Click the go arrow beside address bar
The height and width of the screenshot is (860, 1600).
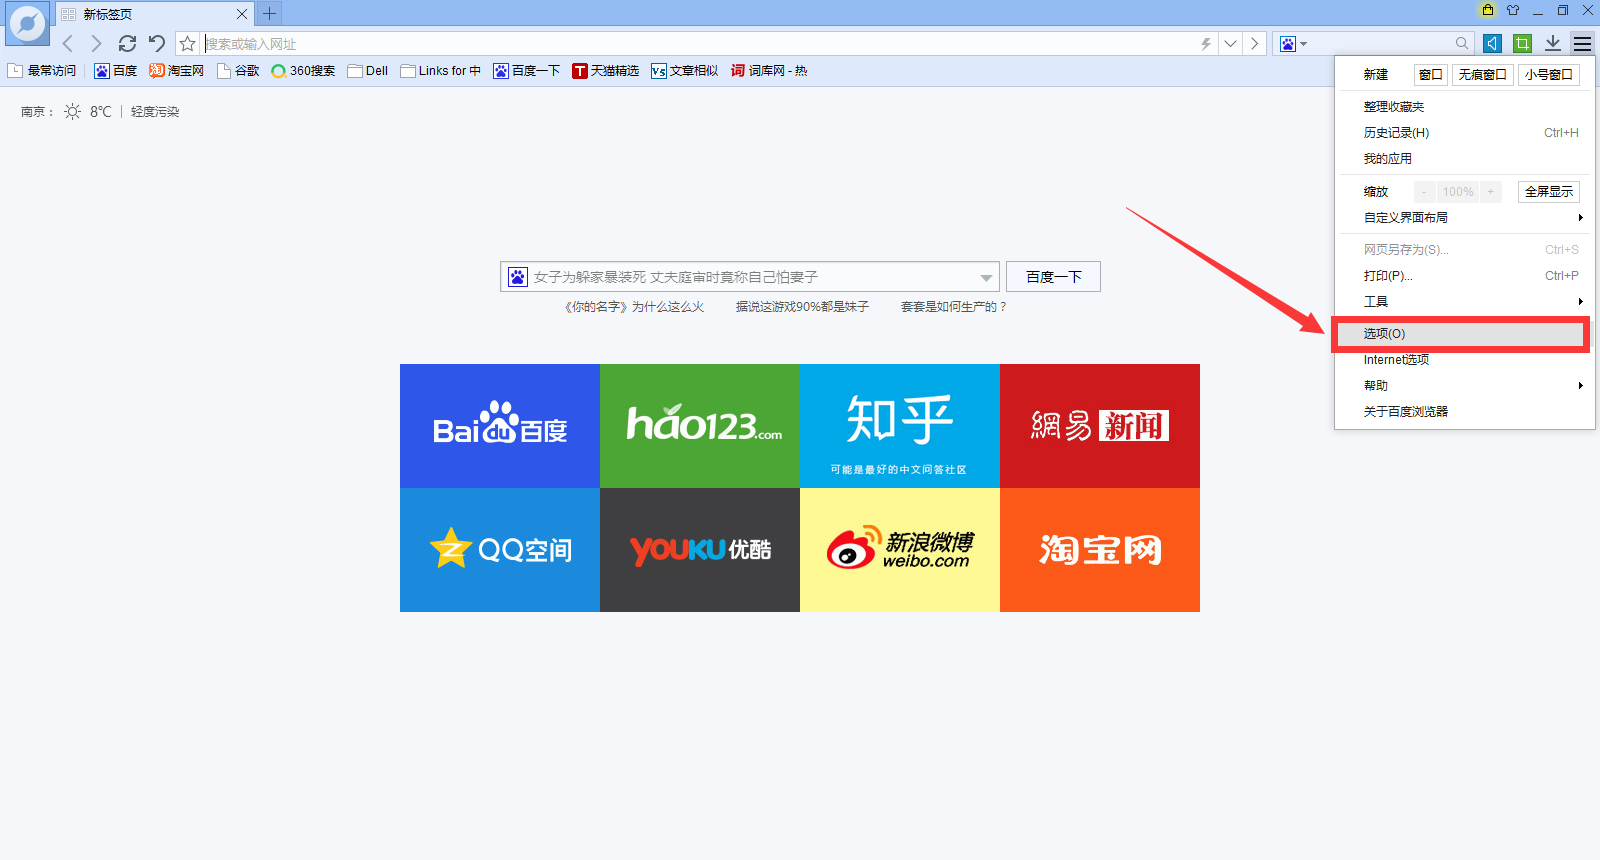click(1255, 44)
